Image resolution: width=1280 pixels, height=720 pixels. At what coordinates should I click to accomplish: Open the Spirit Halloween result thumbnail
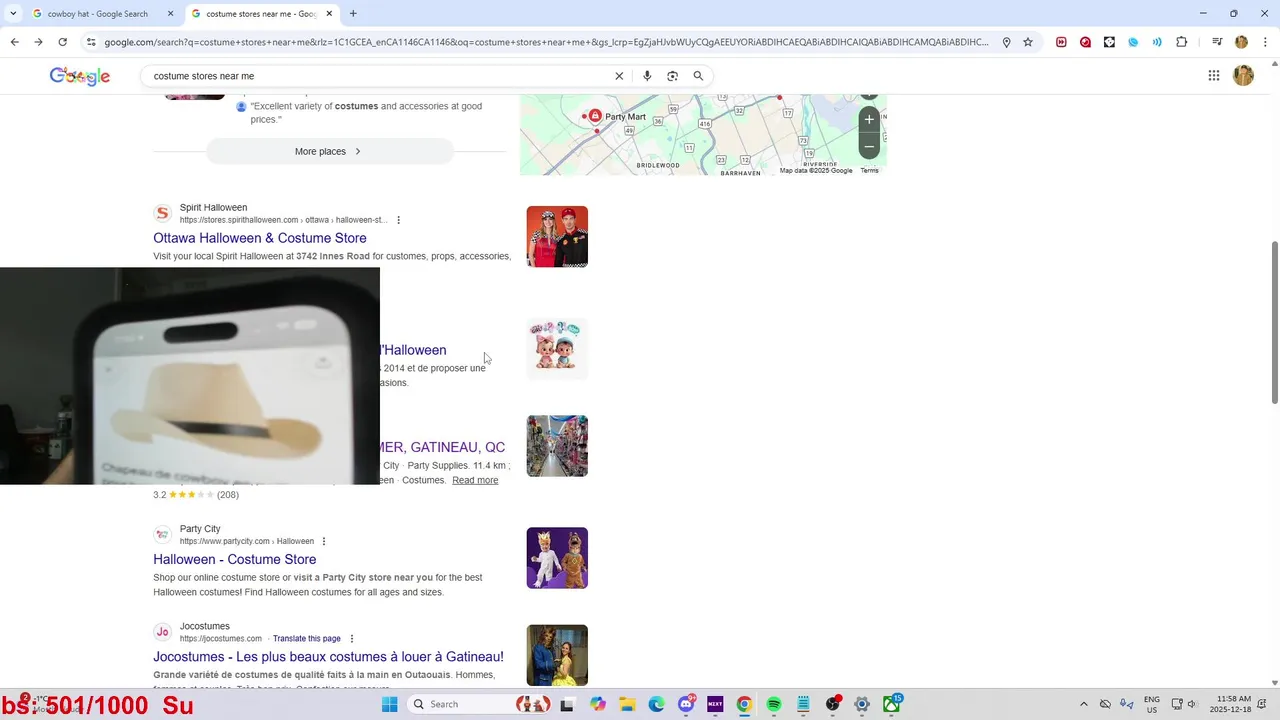(557, 237)
